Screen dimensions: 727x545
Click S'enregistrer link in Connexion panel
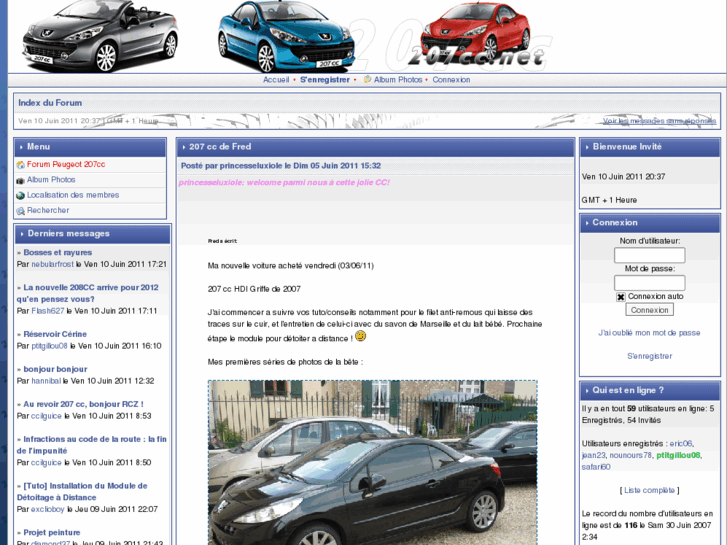coord(650,356)
